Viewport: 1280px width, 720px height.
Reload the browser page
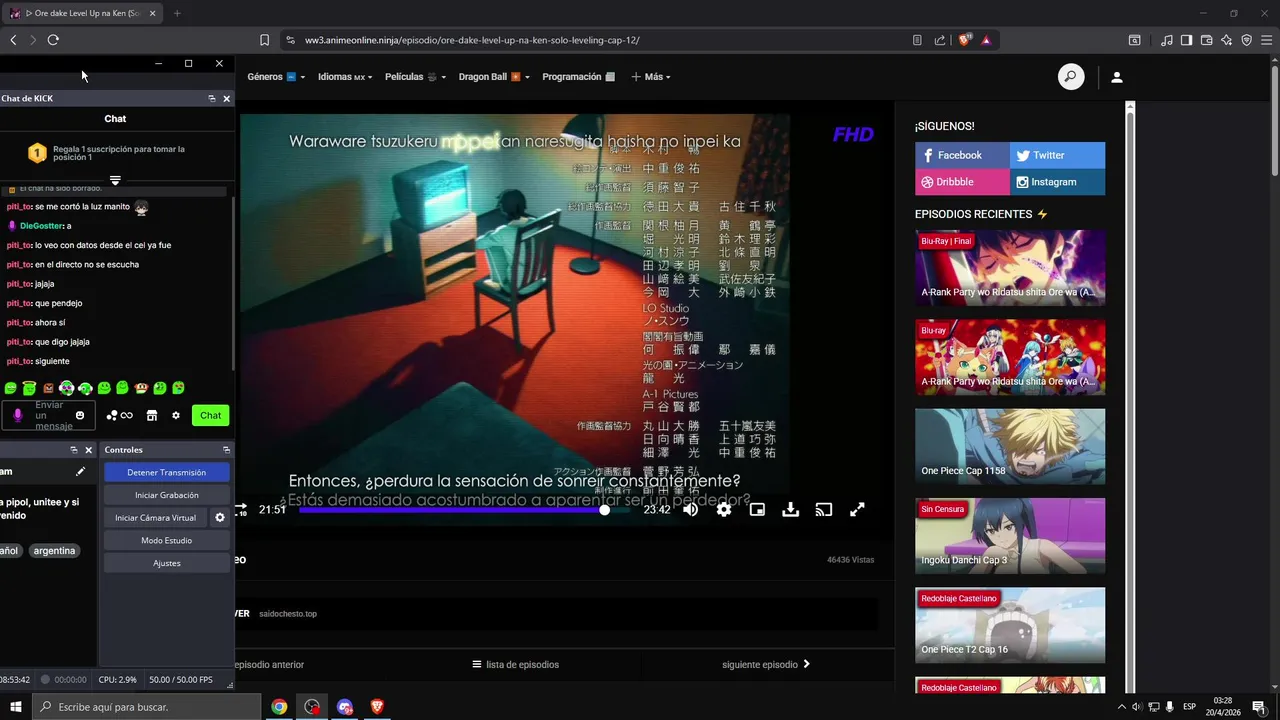[x=53, y=40]
